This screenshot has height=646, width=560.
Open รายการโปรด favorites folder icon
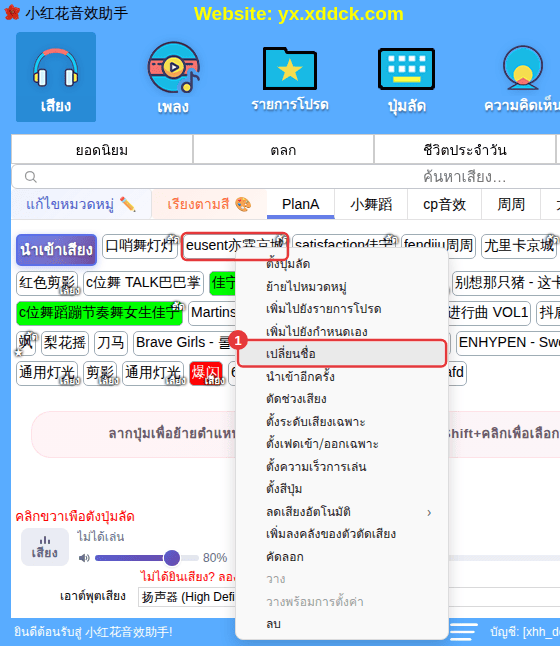pyautogui.click(x=290, y=78)
